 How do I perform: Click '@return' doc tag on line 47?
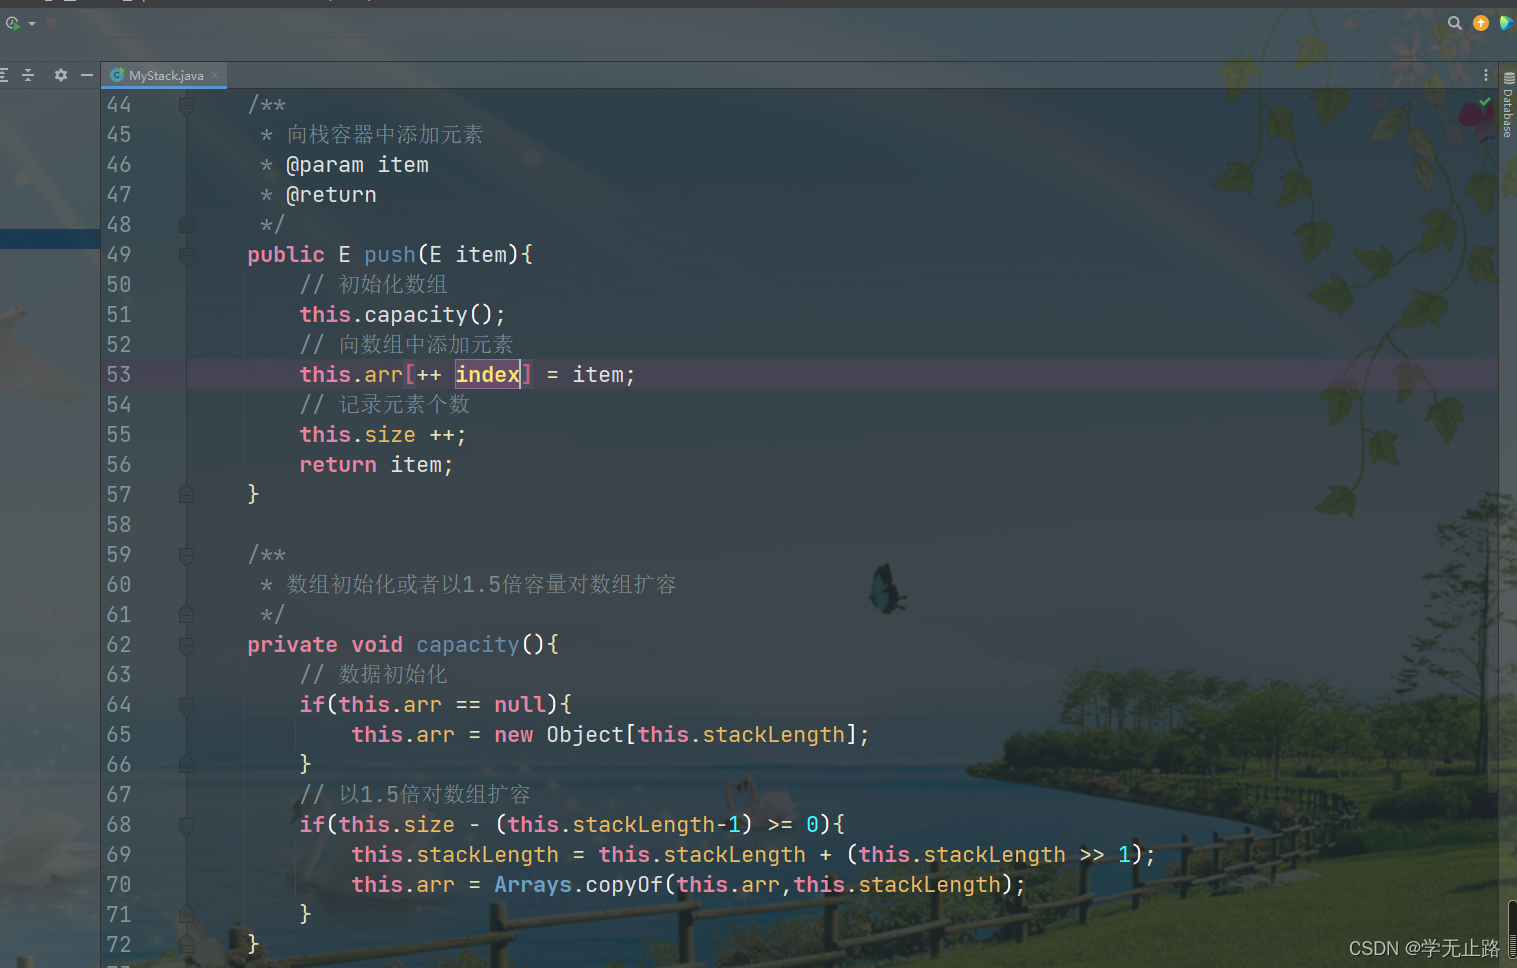(x=331, y=195)
